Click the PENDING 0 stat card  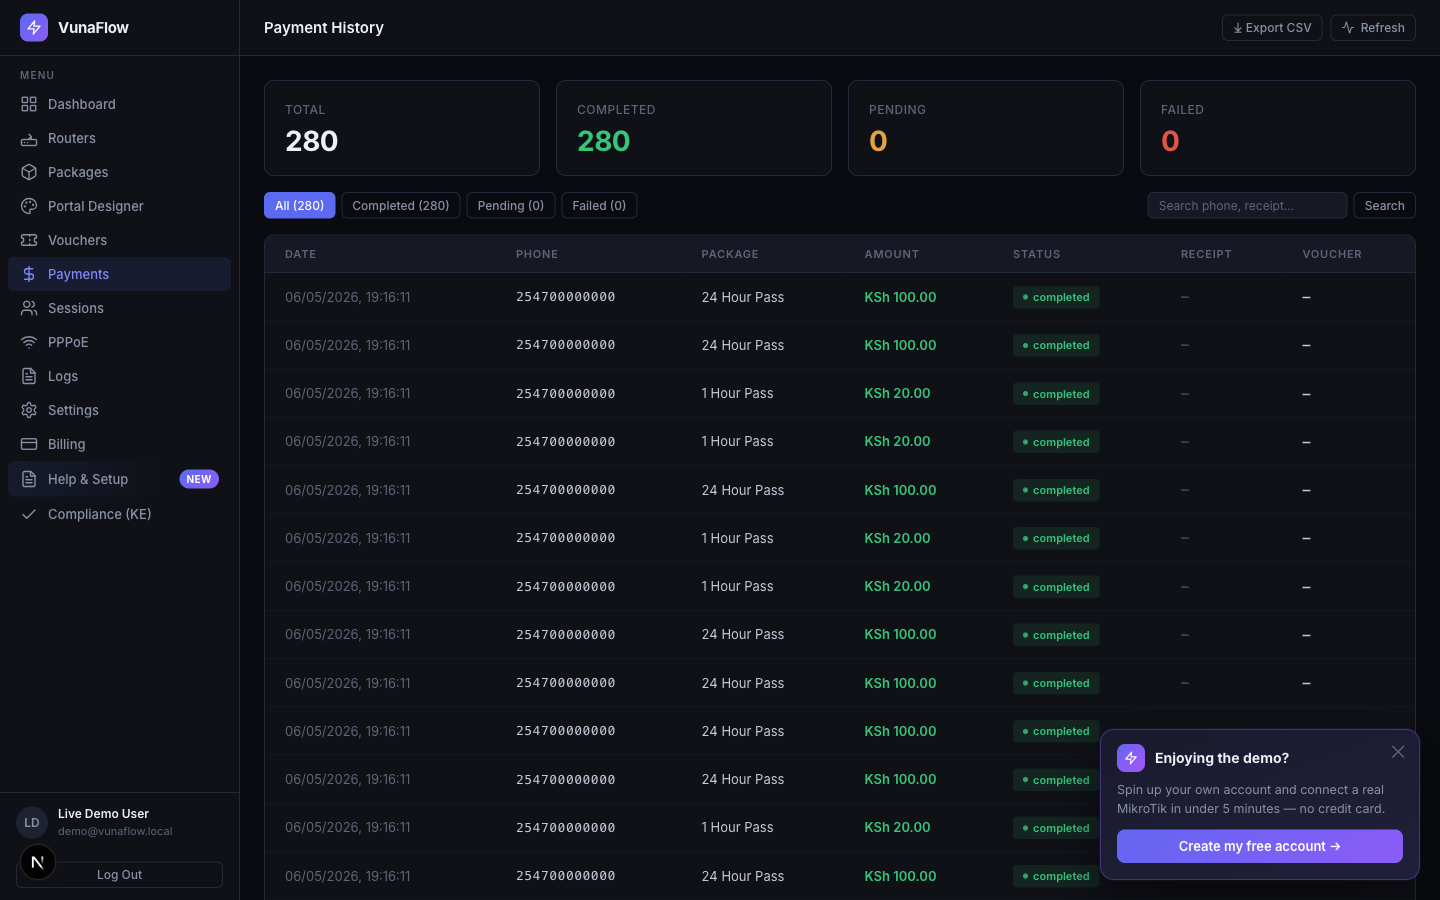pos(986,128)
